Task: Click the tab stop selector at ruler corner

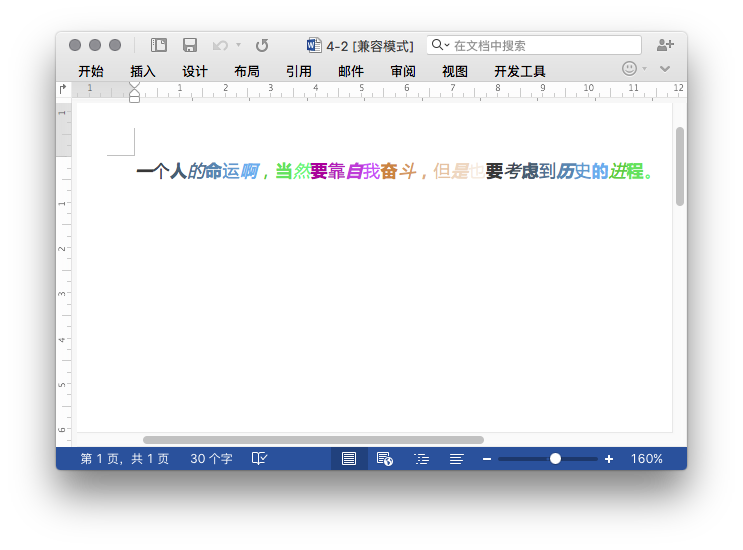Action: pyautogui.click(x=63, y=89)
